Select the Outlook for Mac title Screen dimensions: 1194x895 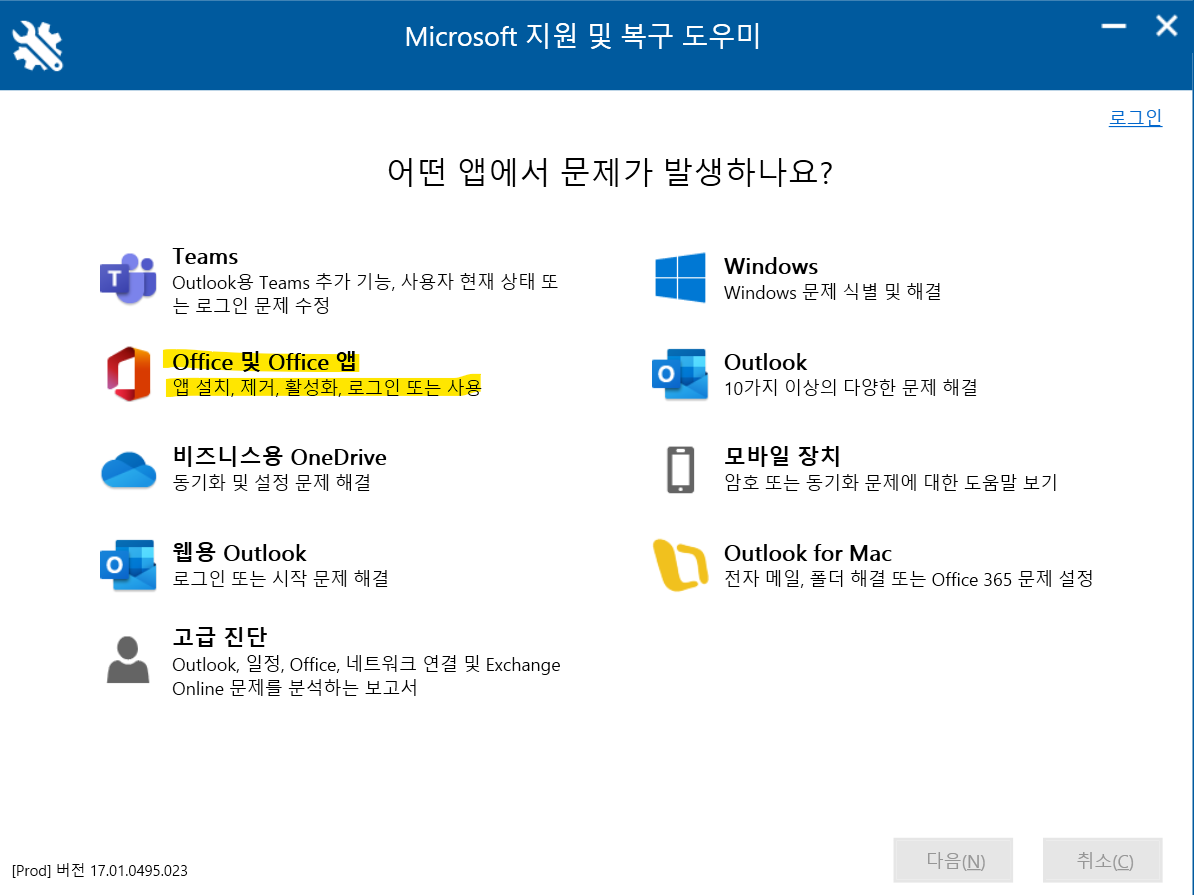(808, 553)
